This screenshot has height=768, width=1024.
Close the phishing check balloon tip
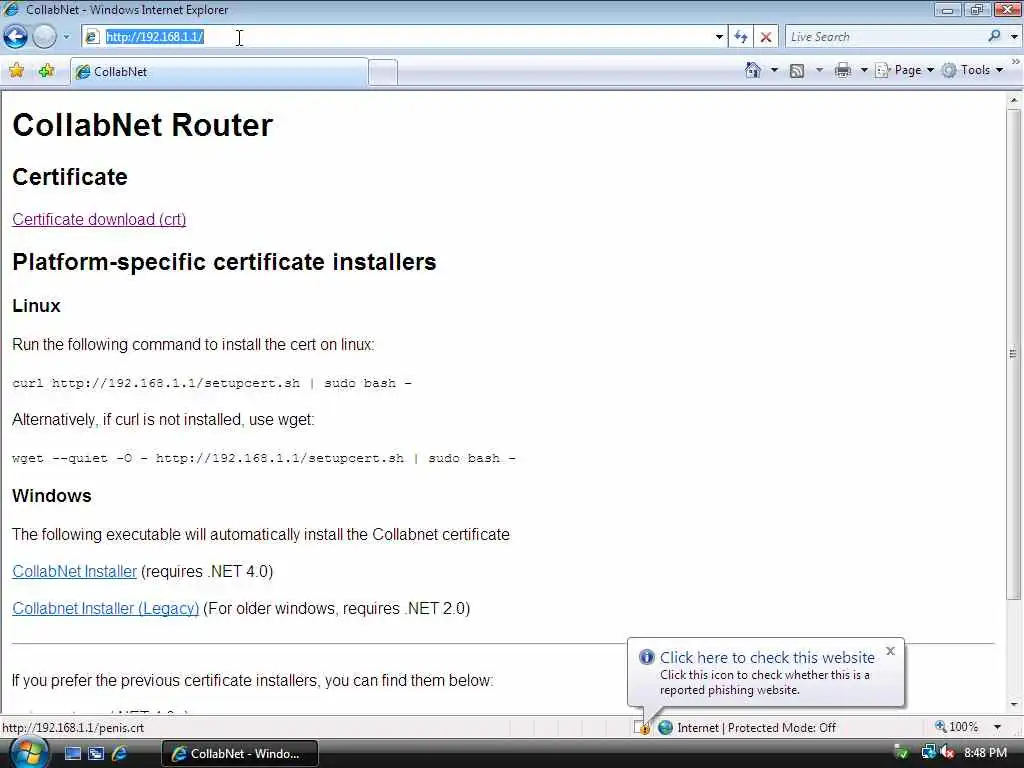[x=890, y=651]
